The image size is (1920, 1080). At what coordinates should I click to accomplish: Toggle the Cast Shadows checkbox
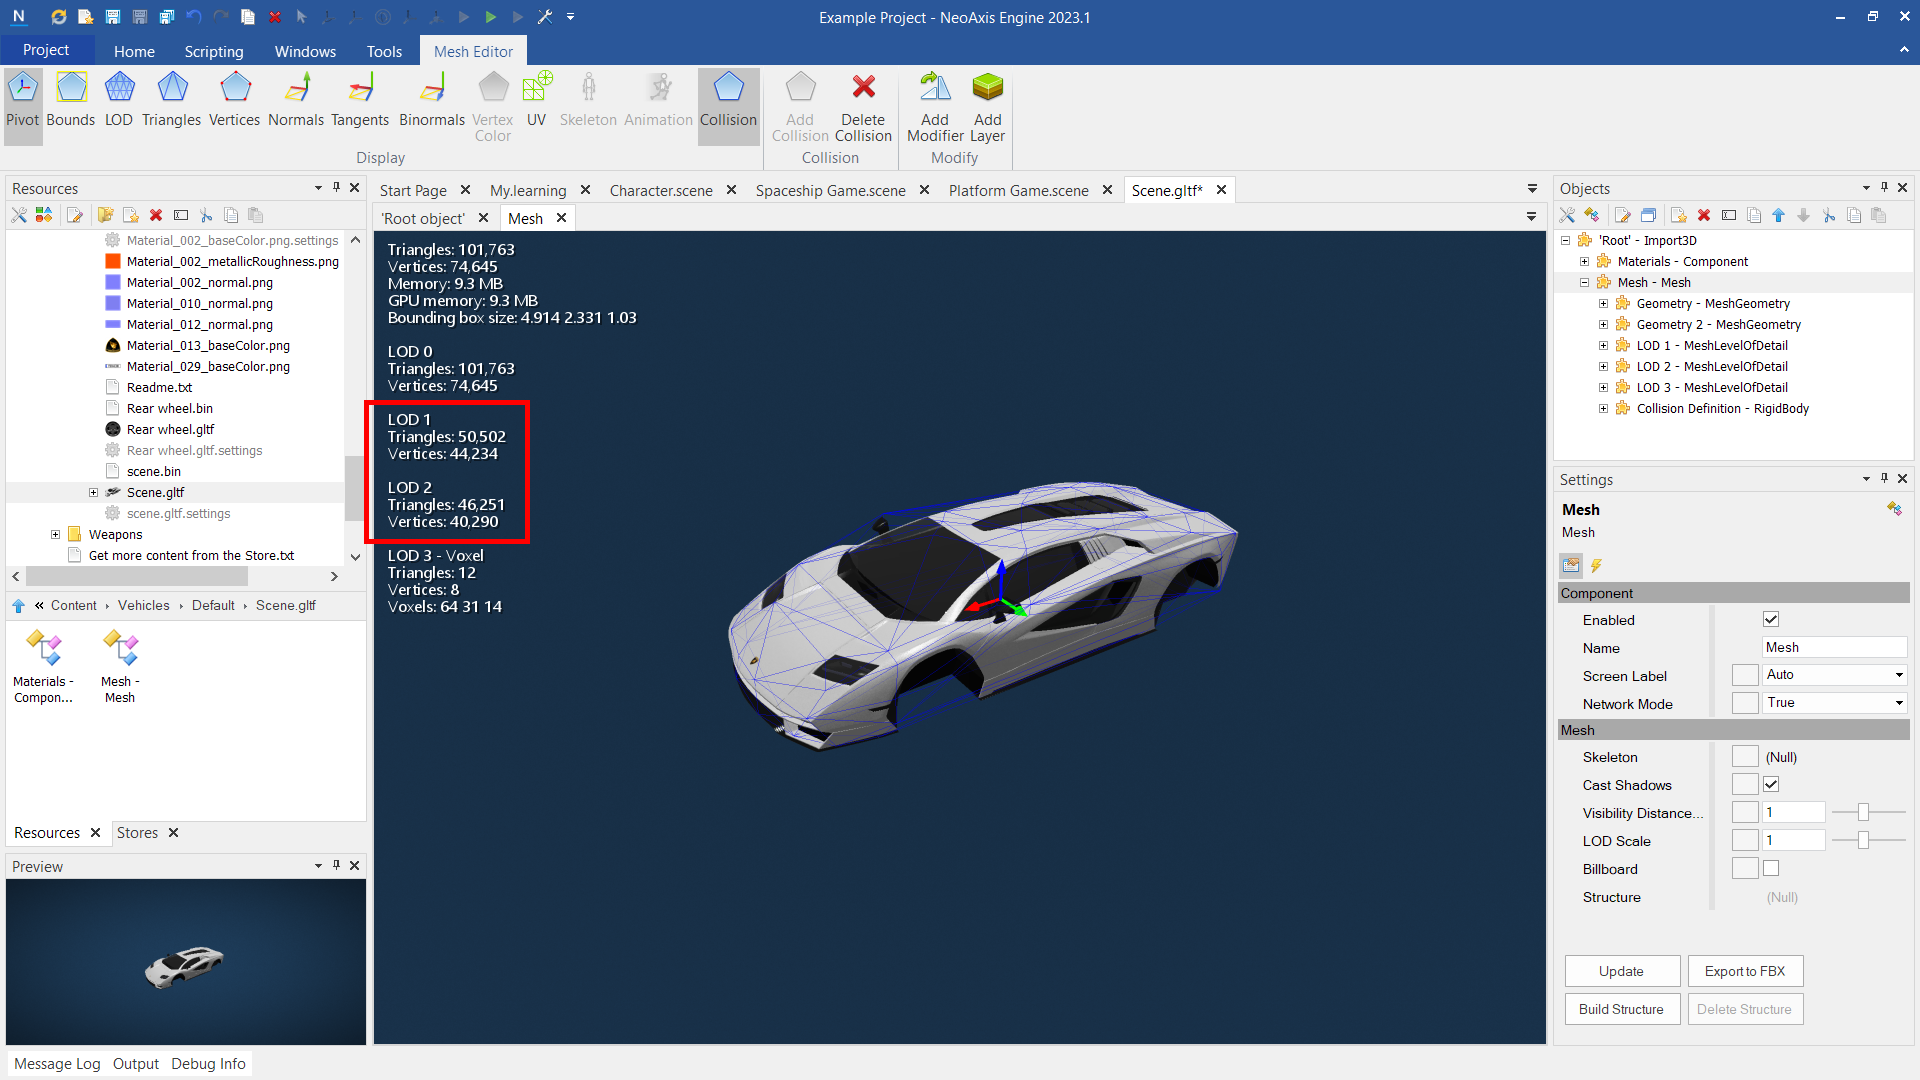1771,785
